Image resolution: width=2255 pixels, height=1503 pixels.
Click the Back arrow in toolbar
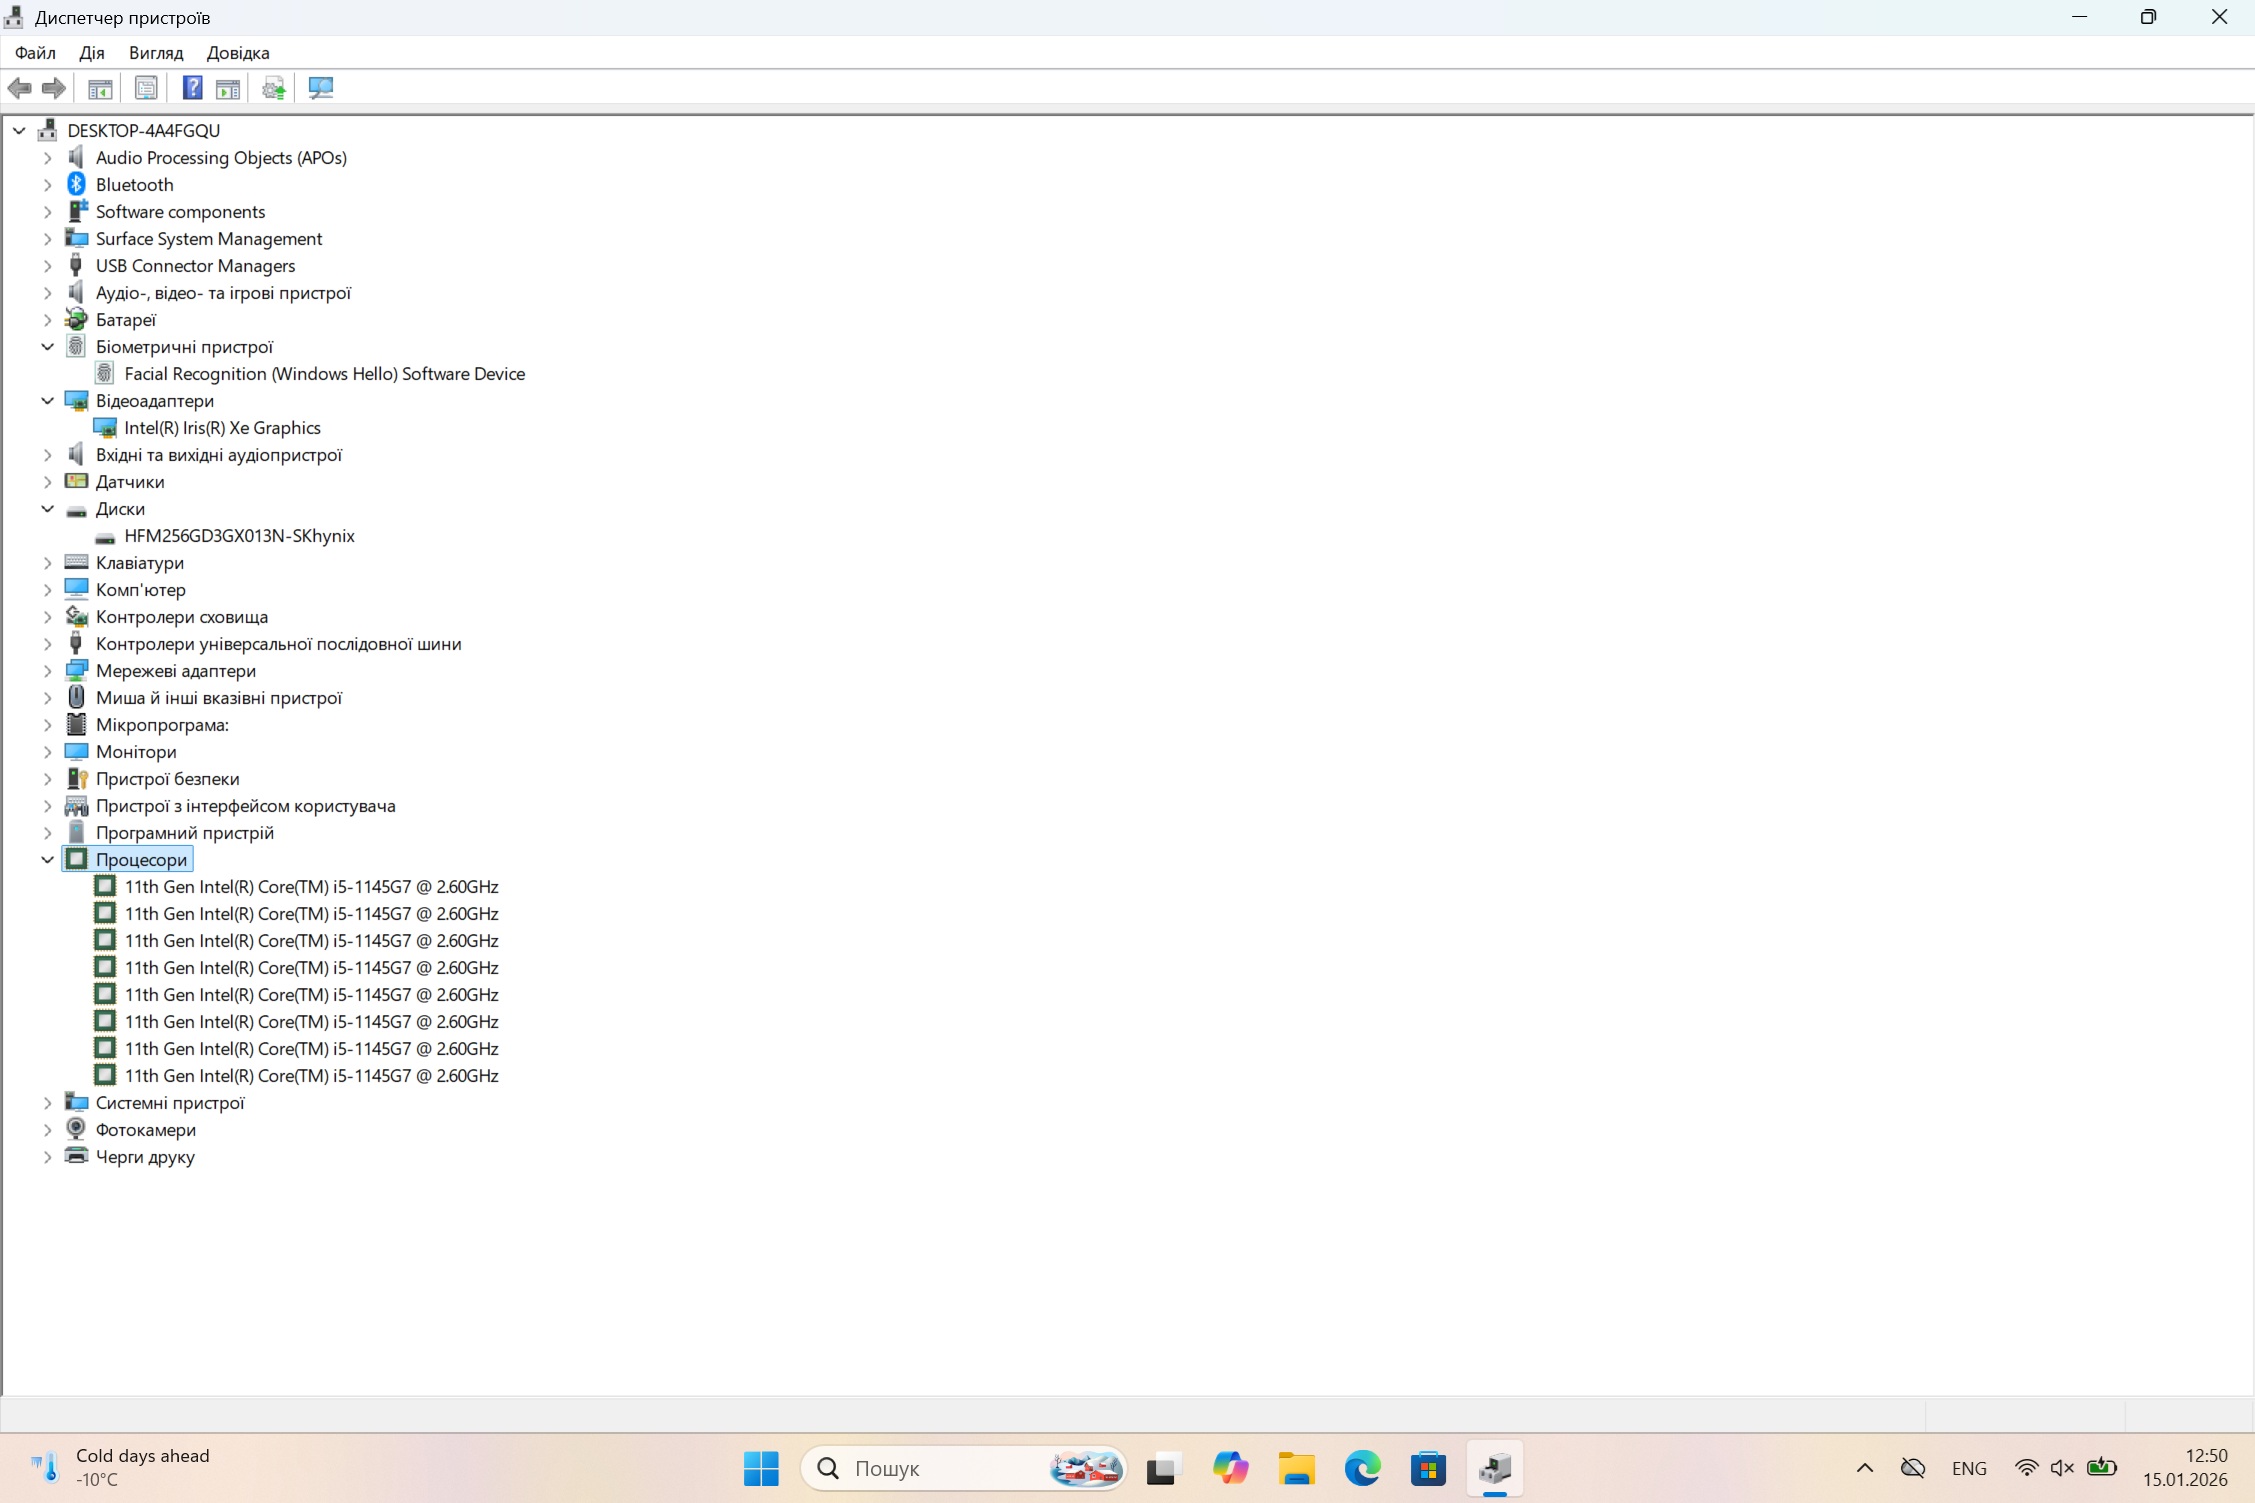point(19,88)
